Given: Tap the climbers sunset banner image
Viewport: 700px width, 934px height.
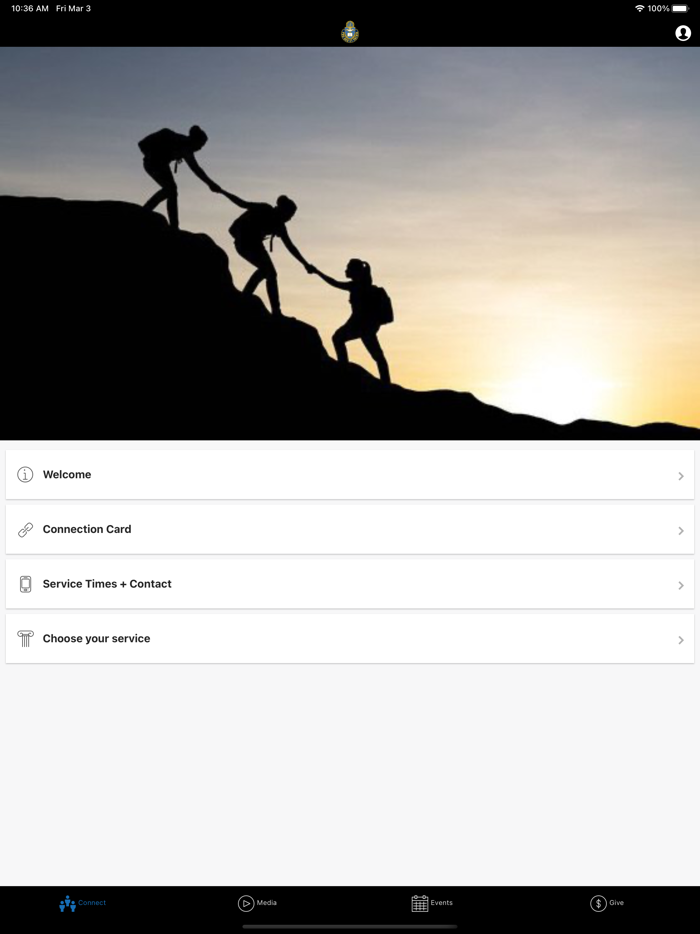Looking at the screenshot, I should [x=350, y=243].
